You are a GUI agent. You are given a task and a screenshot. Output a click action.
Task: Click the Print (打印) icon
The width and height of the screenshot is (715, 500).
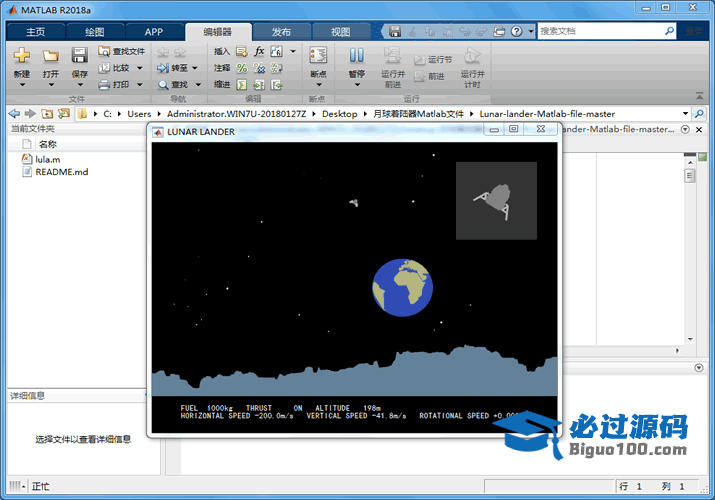[x=104, y=85]
